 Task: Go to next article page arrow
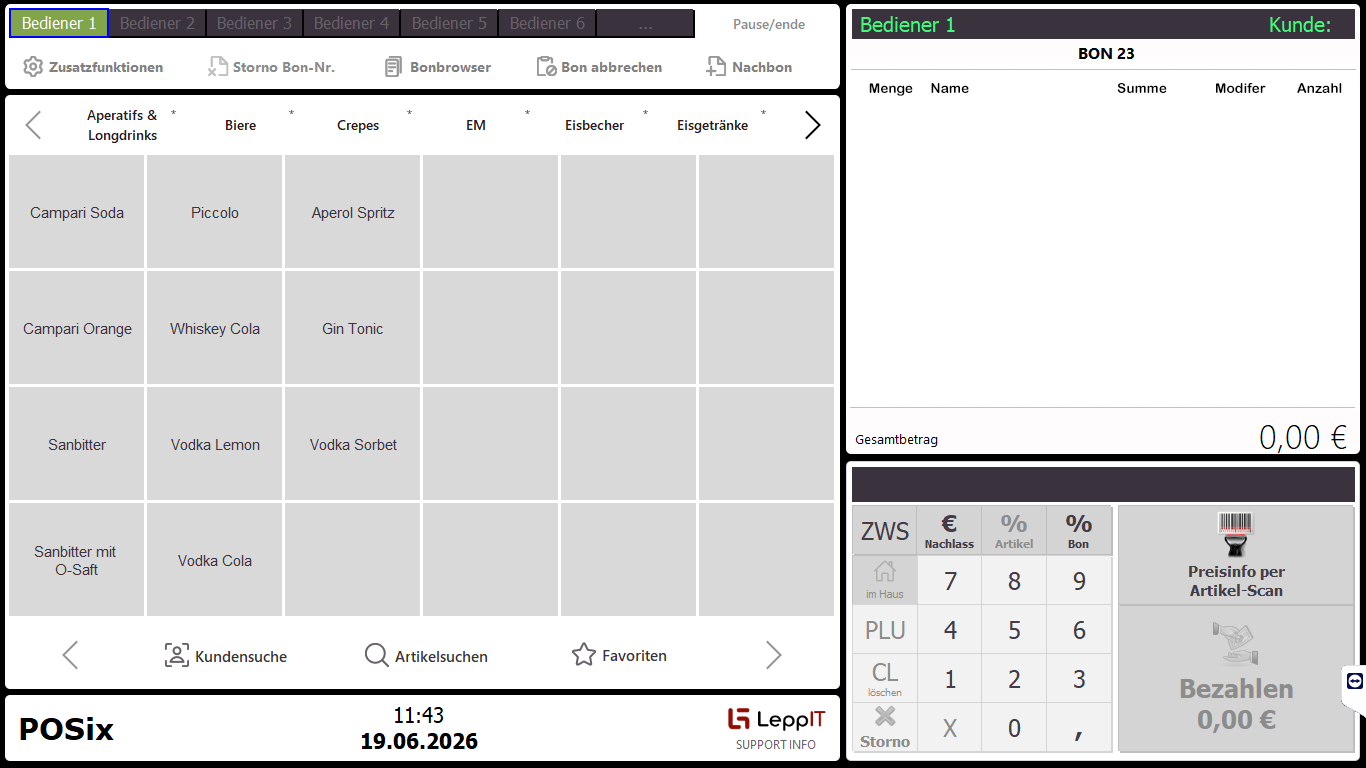tap(773, 655)
